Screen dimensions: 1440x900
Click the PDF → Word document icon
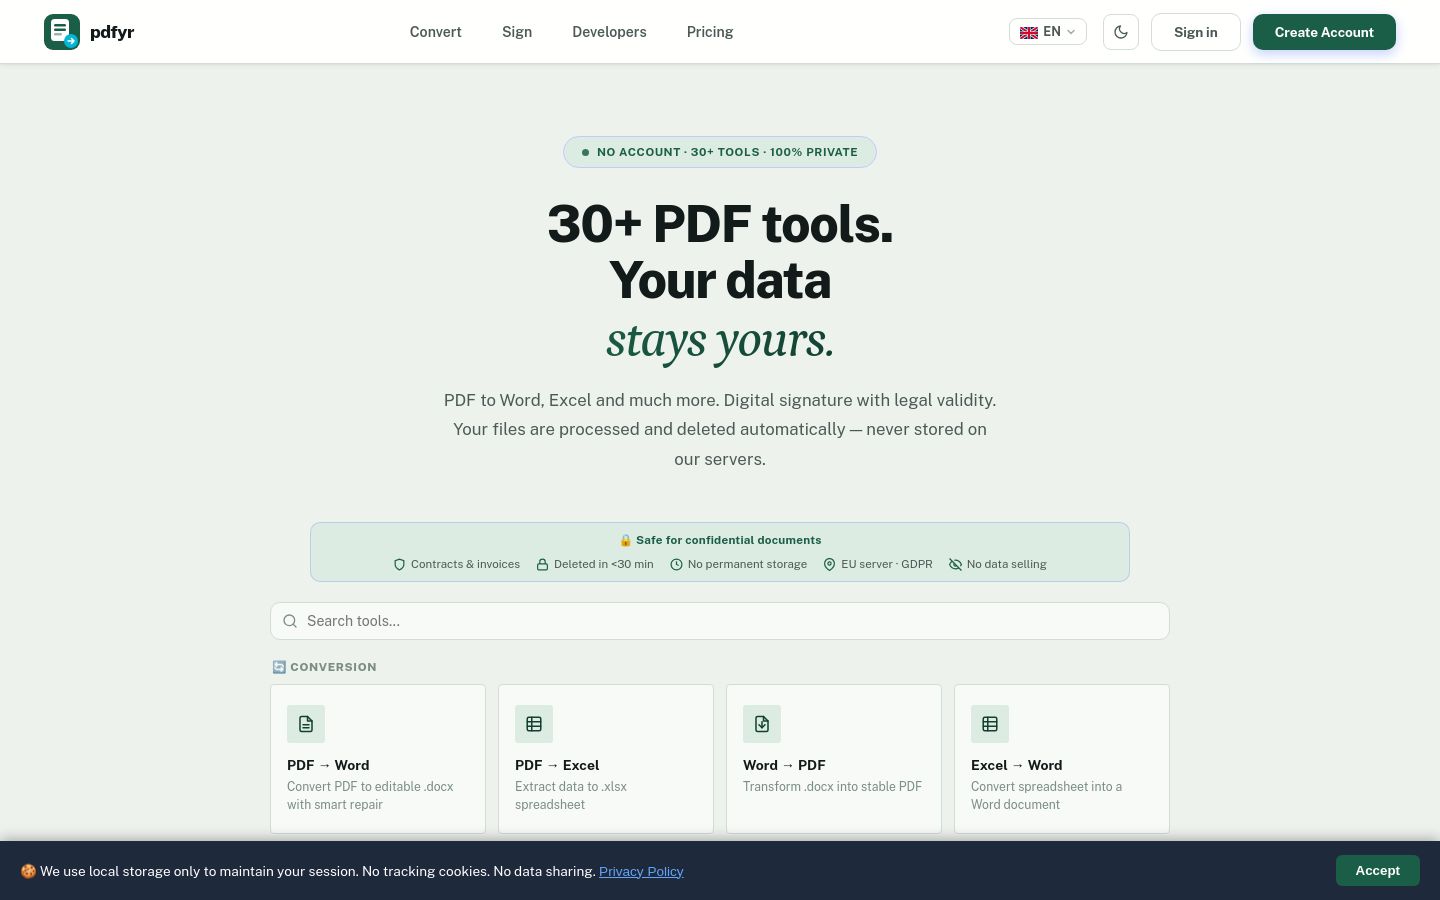(306, 724)
